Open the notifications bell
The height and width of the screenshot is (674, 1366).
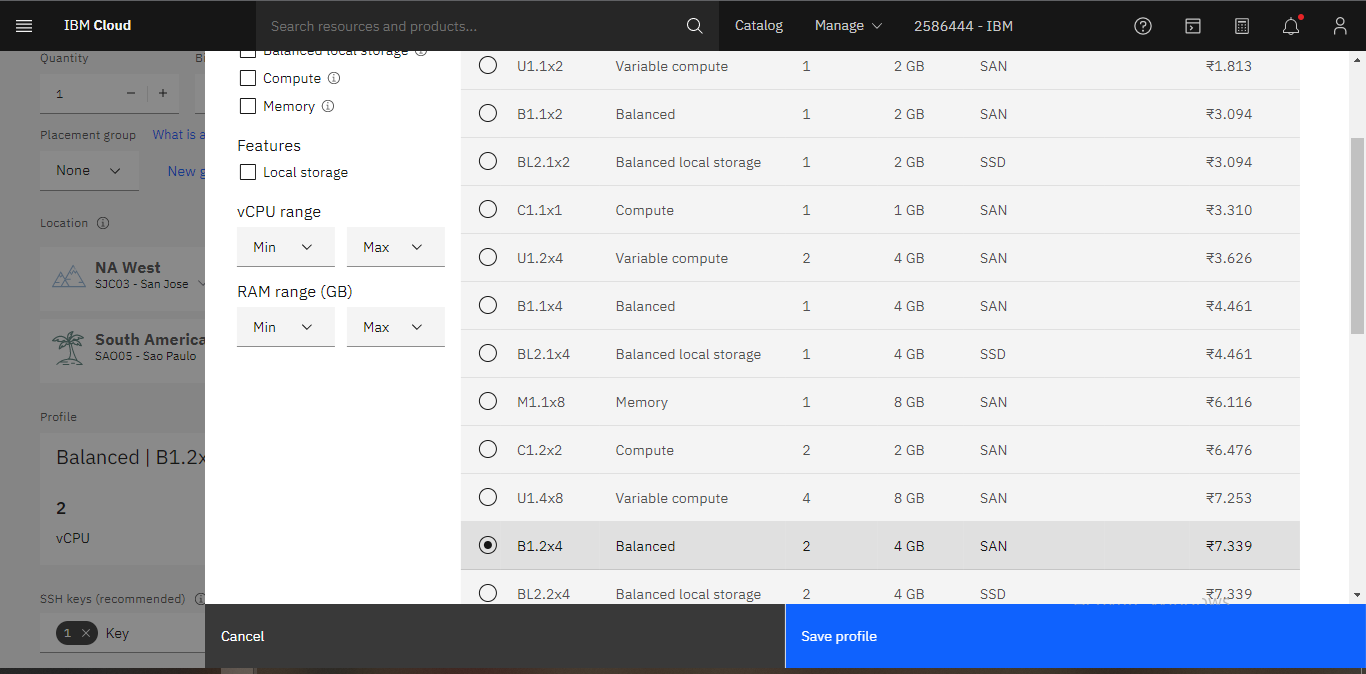click(x=1291, y=26)
